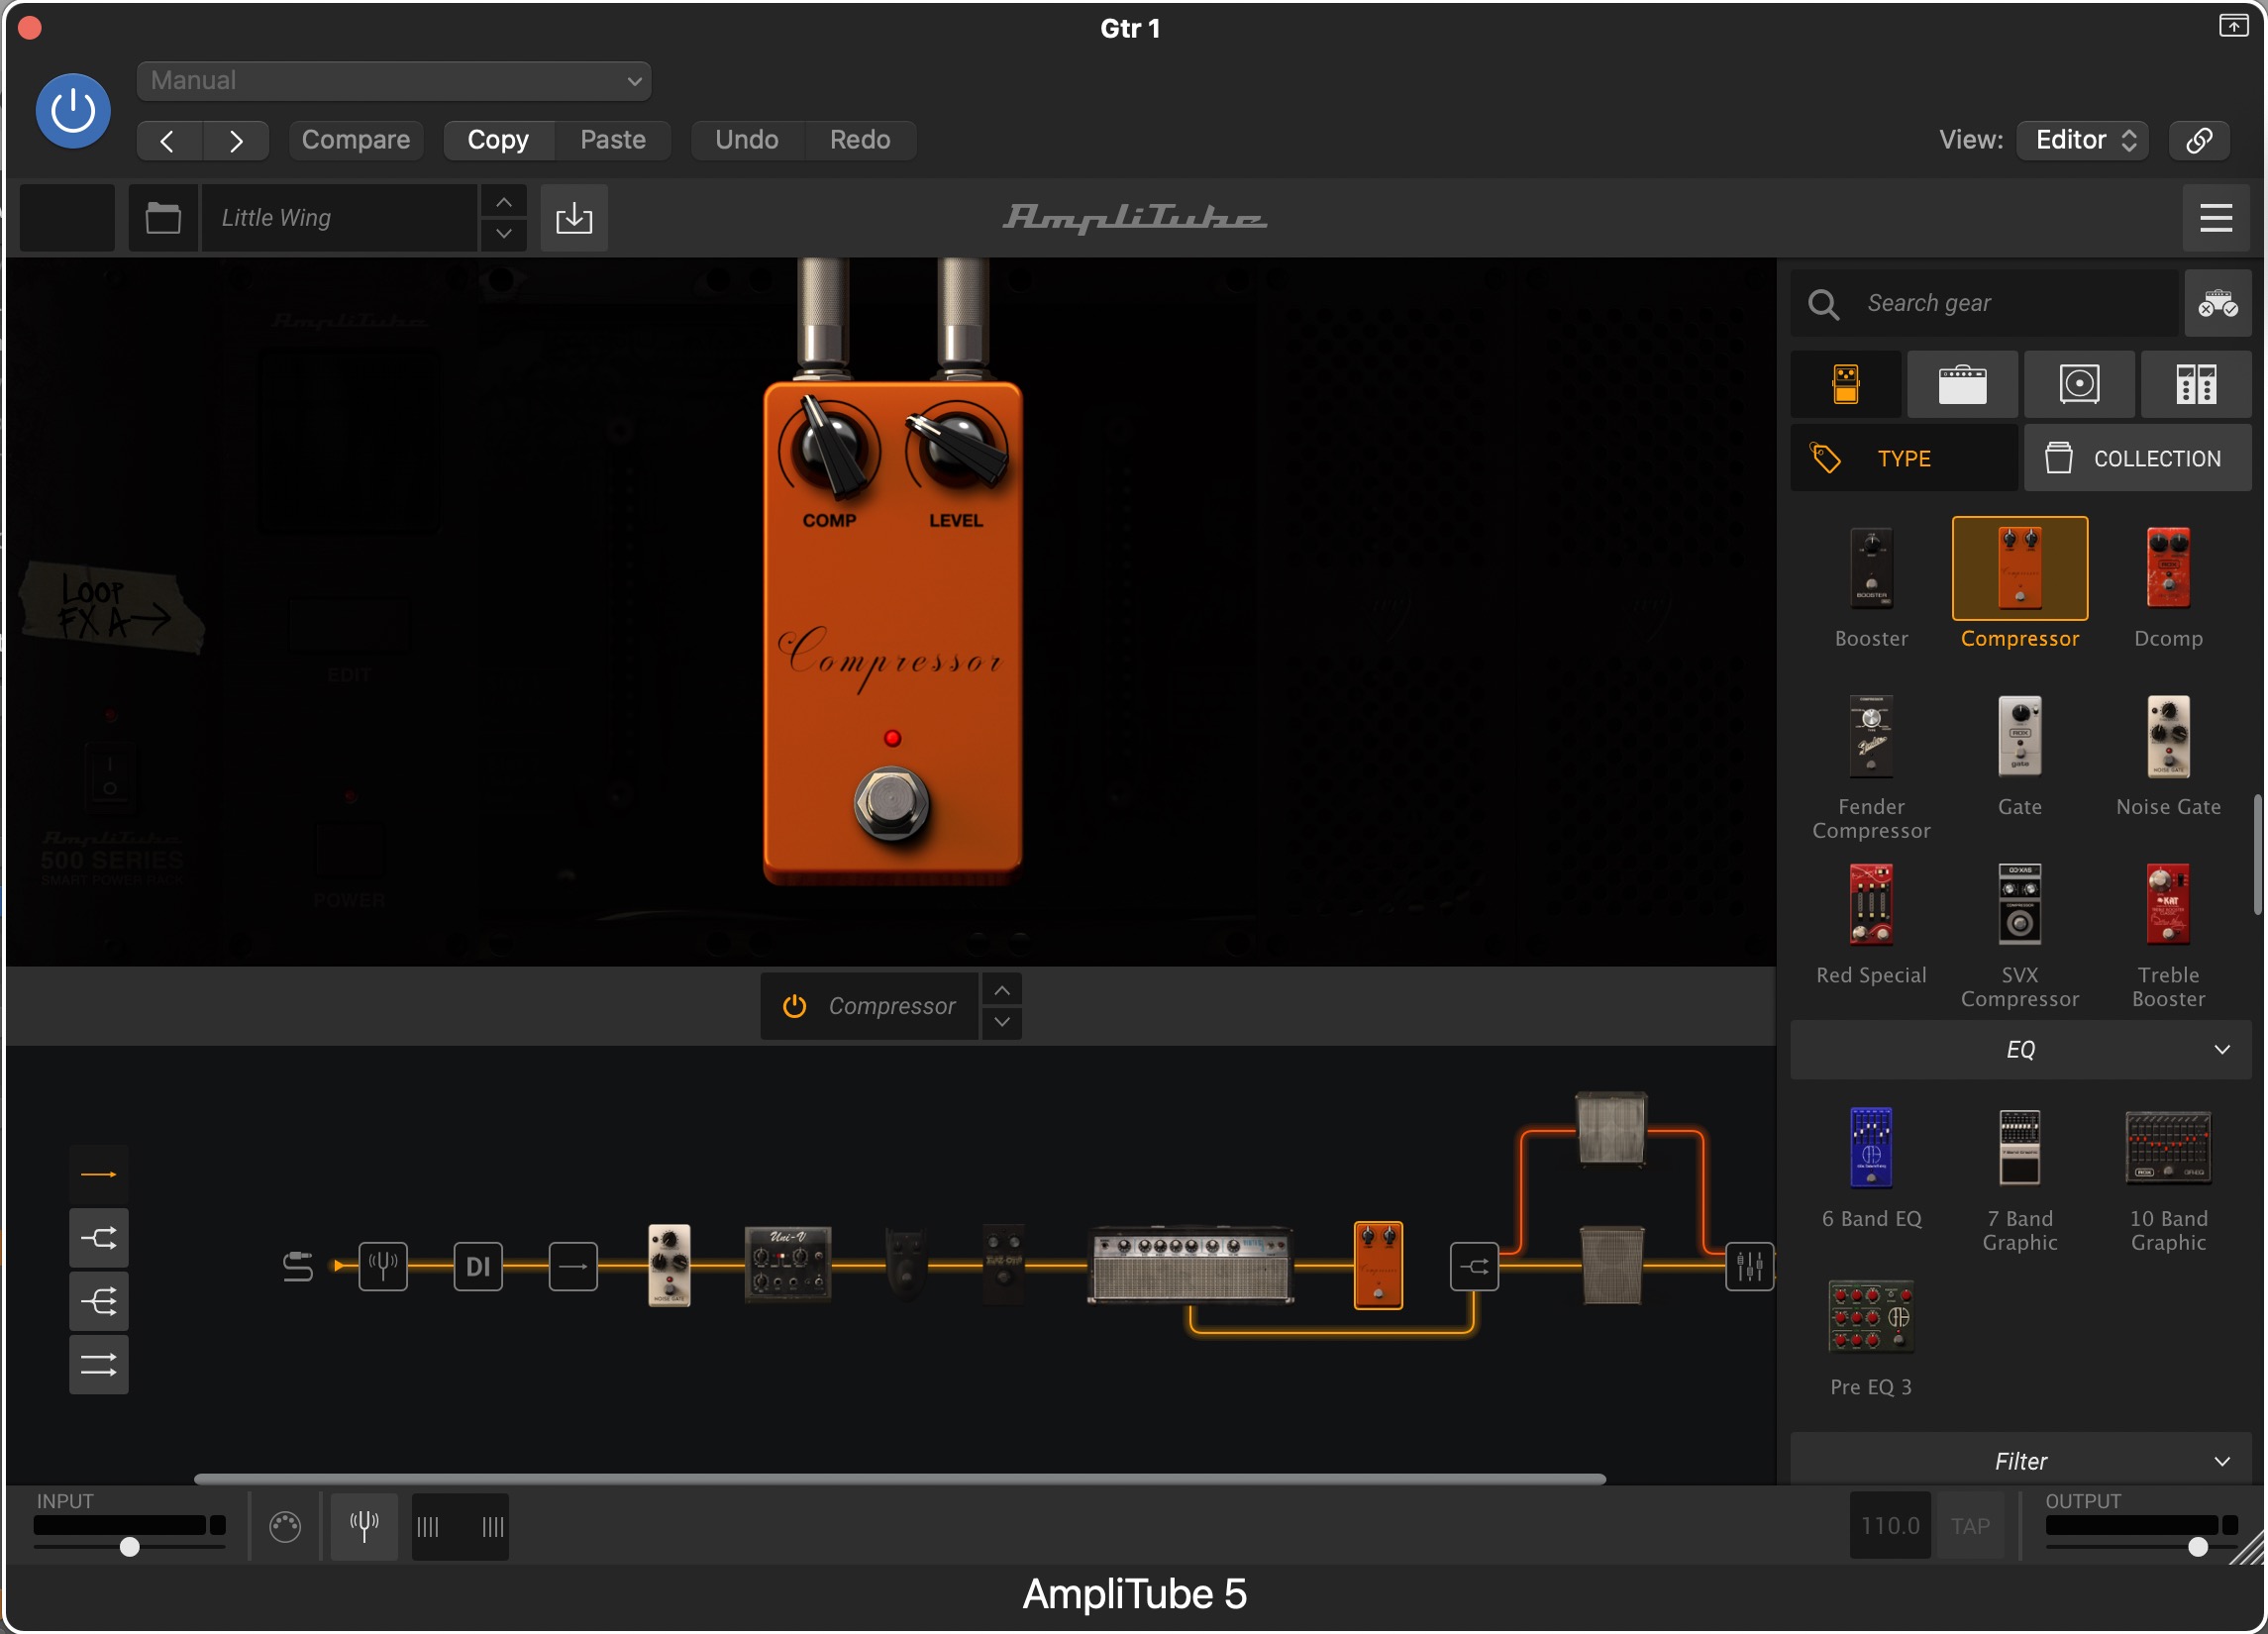Image resolution: width=2268 pixels, height=1634 pixels.
Task: Click the LEVEL knob on the pedal
Action: coord(956,450)
